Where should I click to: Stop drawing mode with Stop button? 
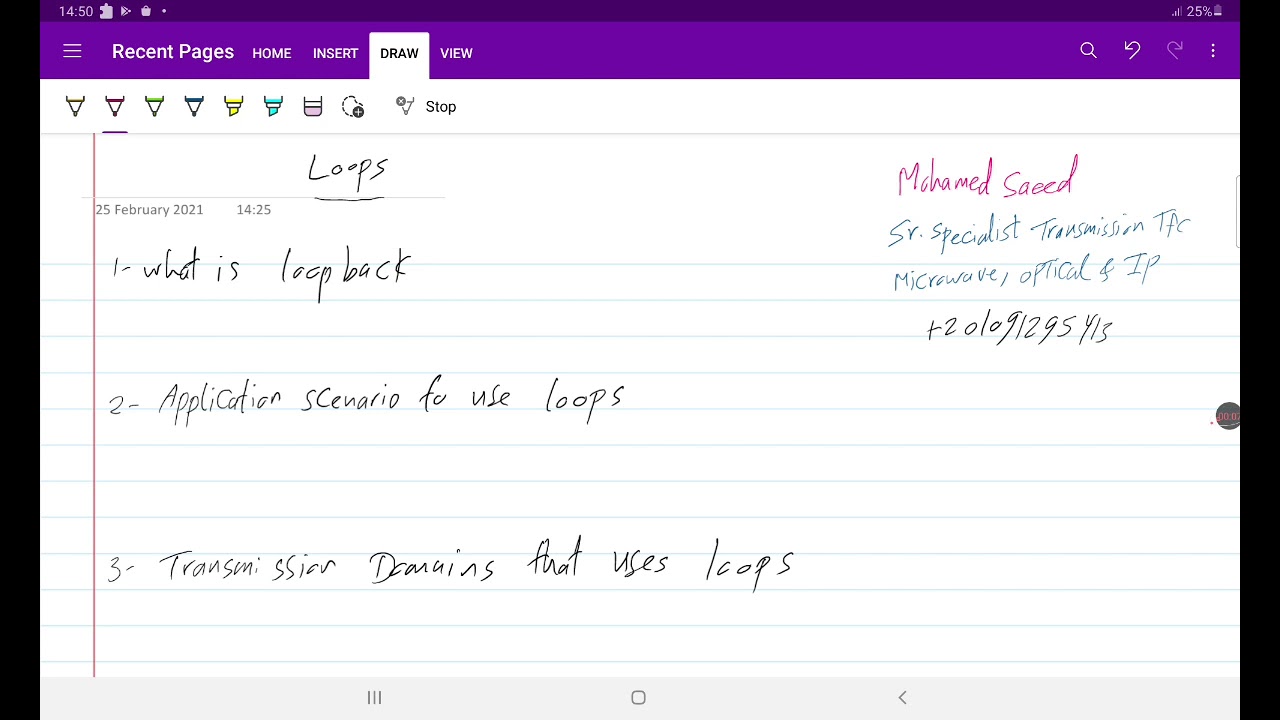pos(426,106)
